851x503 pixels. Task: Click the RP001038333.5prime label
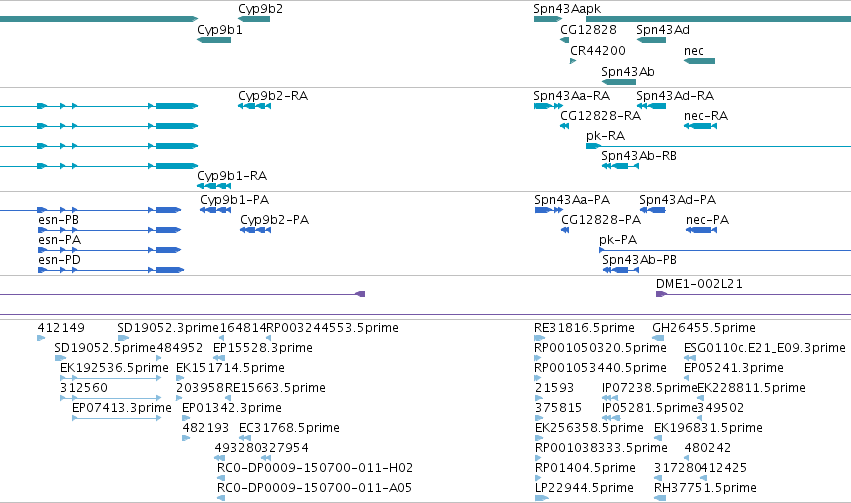(601, 448)
